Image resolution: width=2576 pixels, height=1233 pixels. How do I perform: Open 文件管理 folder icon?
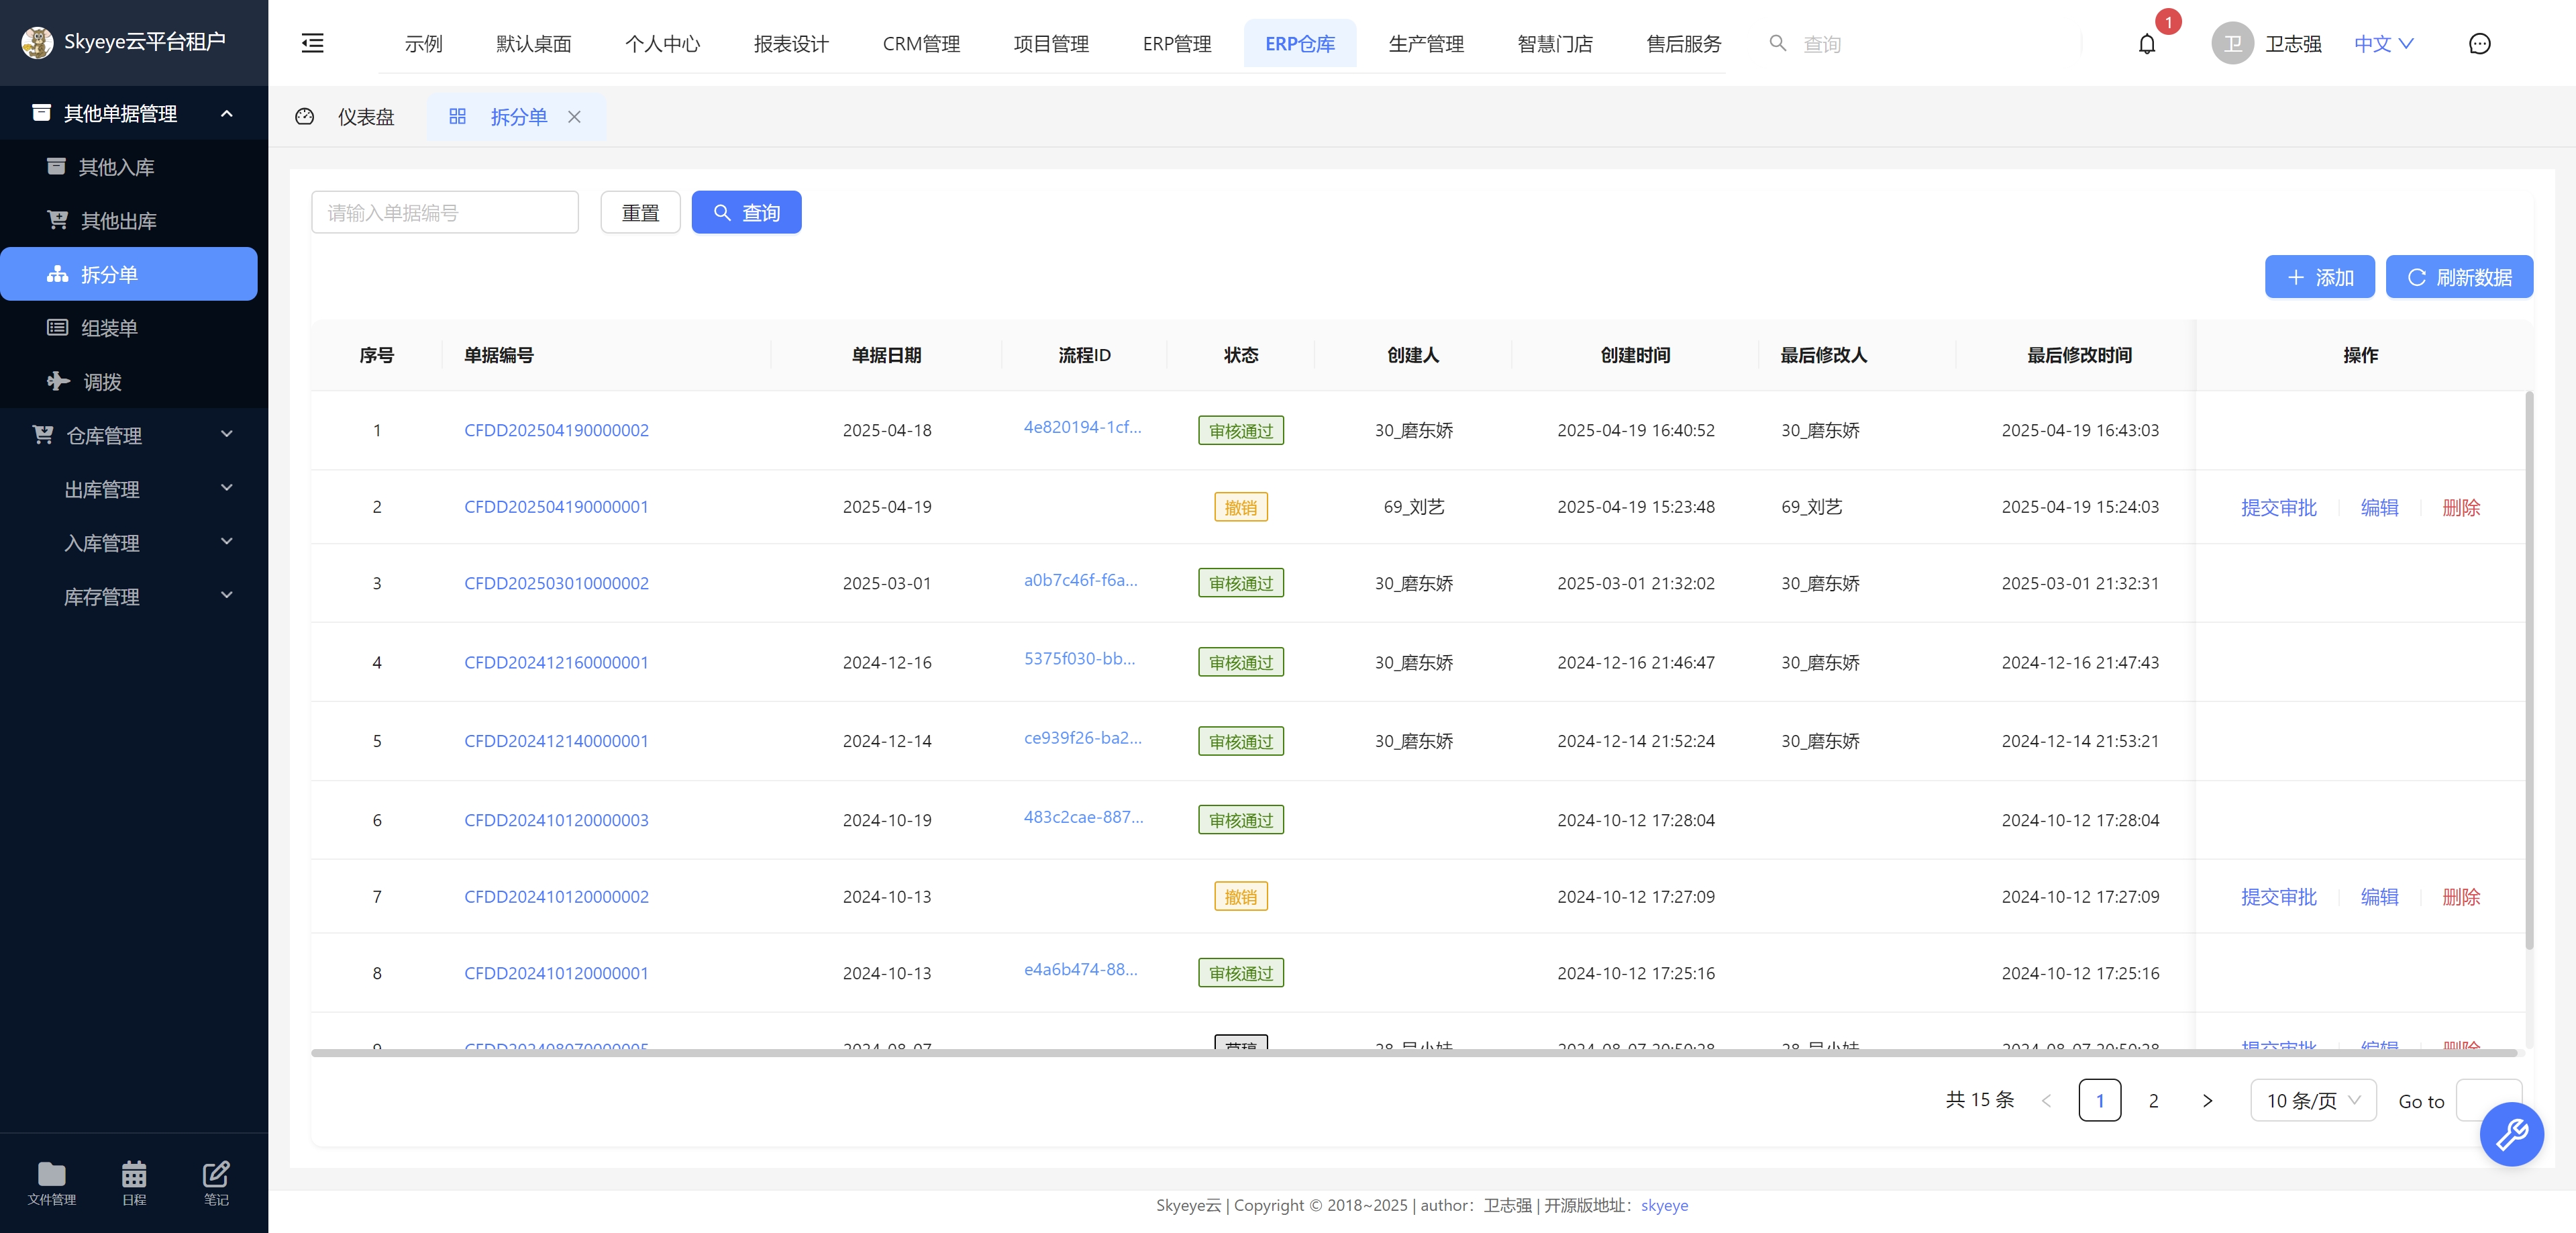point(51,1174)
